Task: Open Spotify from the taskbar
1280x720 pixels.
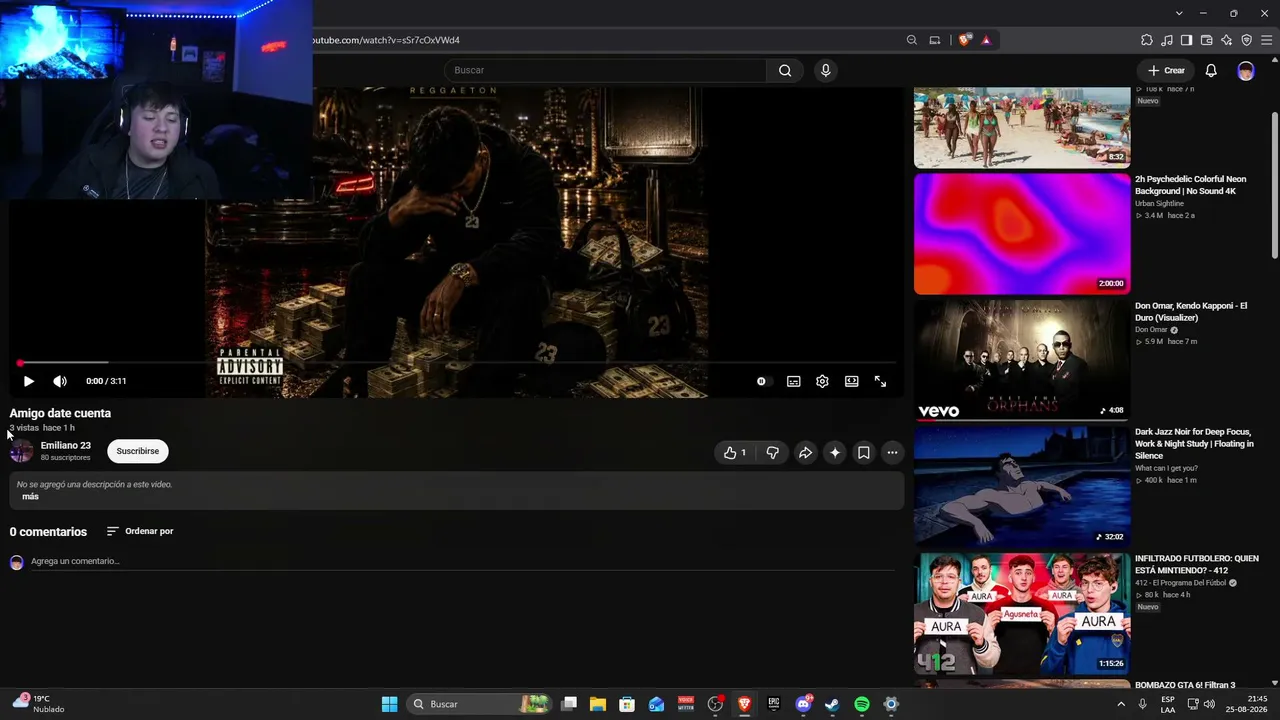Action: [x=862, y=704]
